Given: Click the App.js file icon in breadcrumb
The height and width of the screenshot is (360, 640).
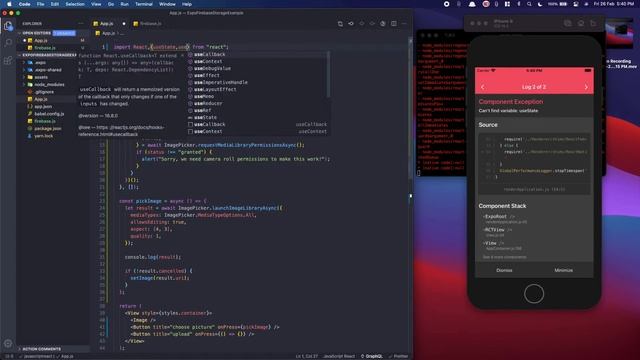Looking at the screenshot, I should tap(98, 33).
